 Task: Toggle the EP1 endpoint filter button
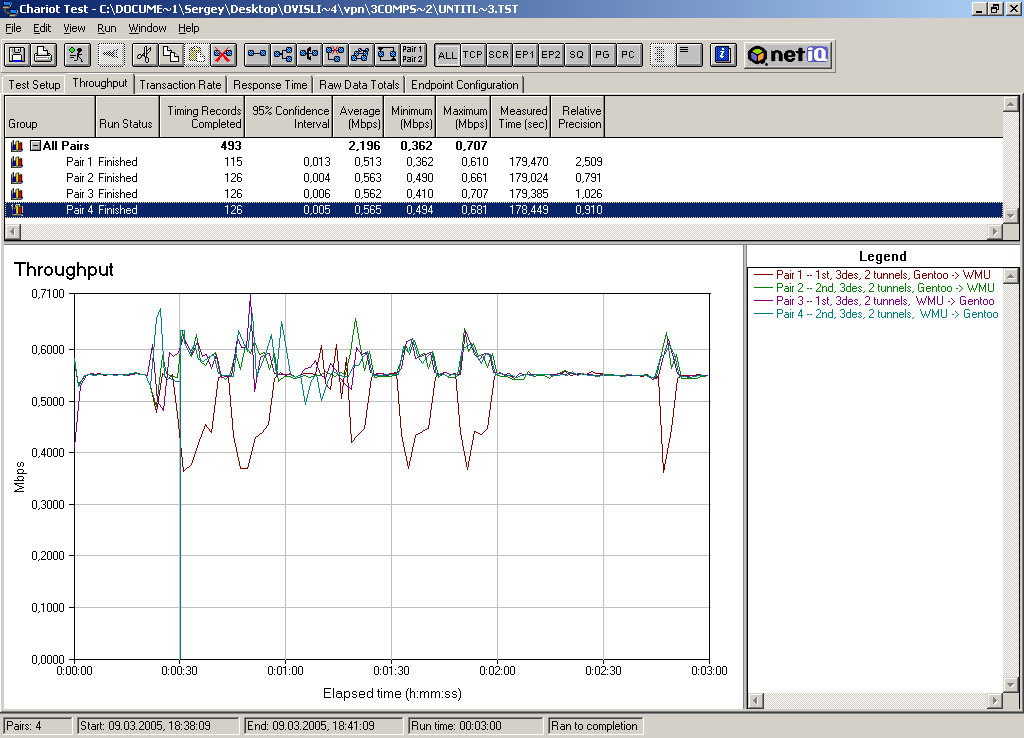(525, 55)
